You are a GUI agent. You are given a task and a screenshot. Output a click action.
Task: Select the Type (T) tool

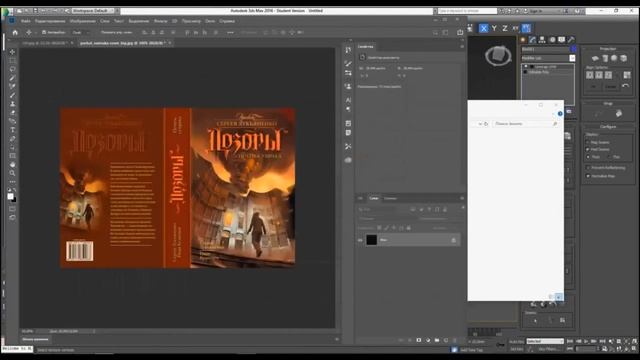(12, 130)
